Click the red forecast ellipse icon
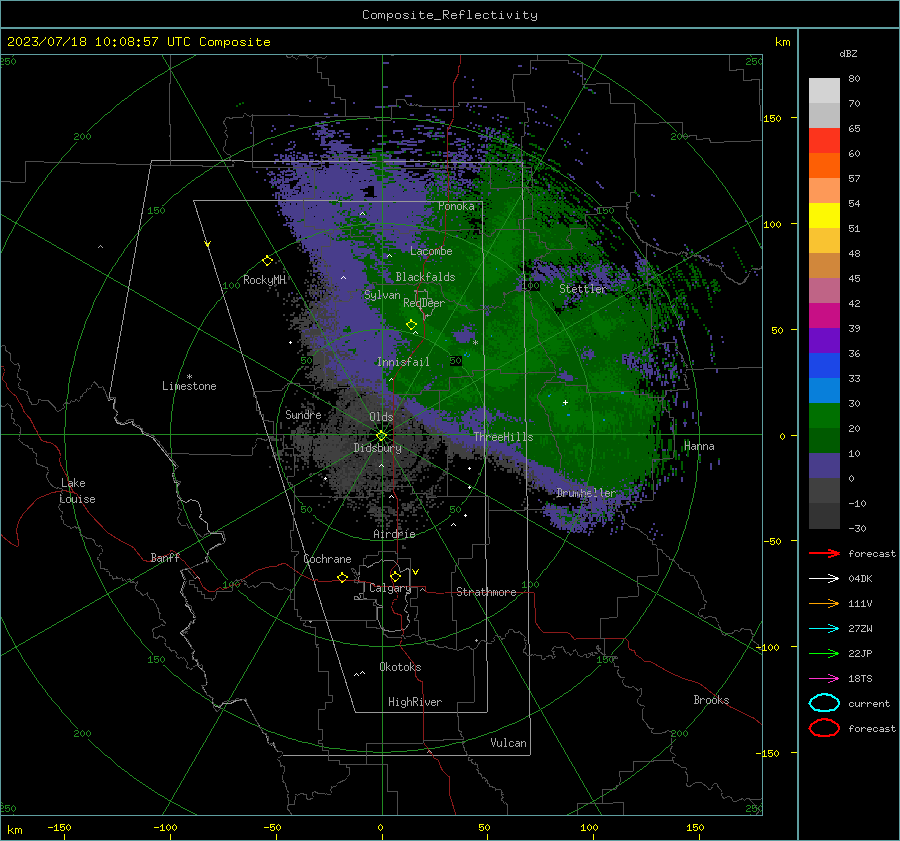Screen dimensions: 900x841 [x=824, y=728]
